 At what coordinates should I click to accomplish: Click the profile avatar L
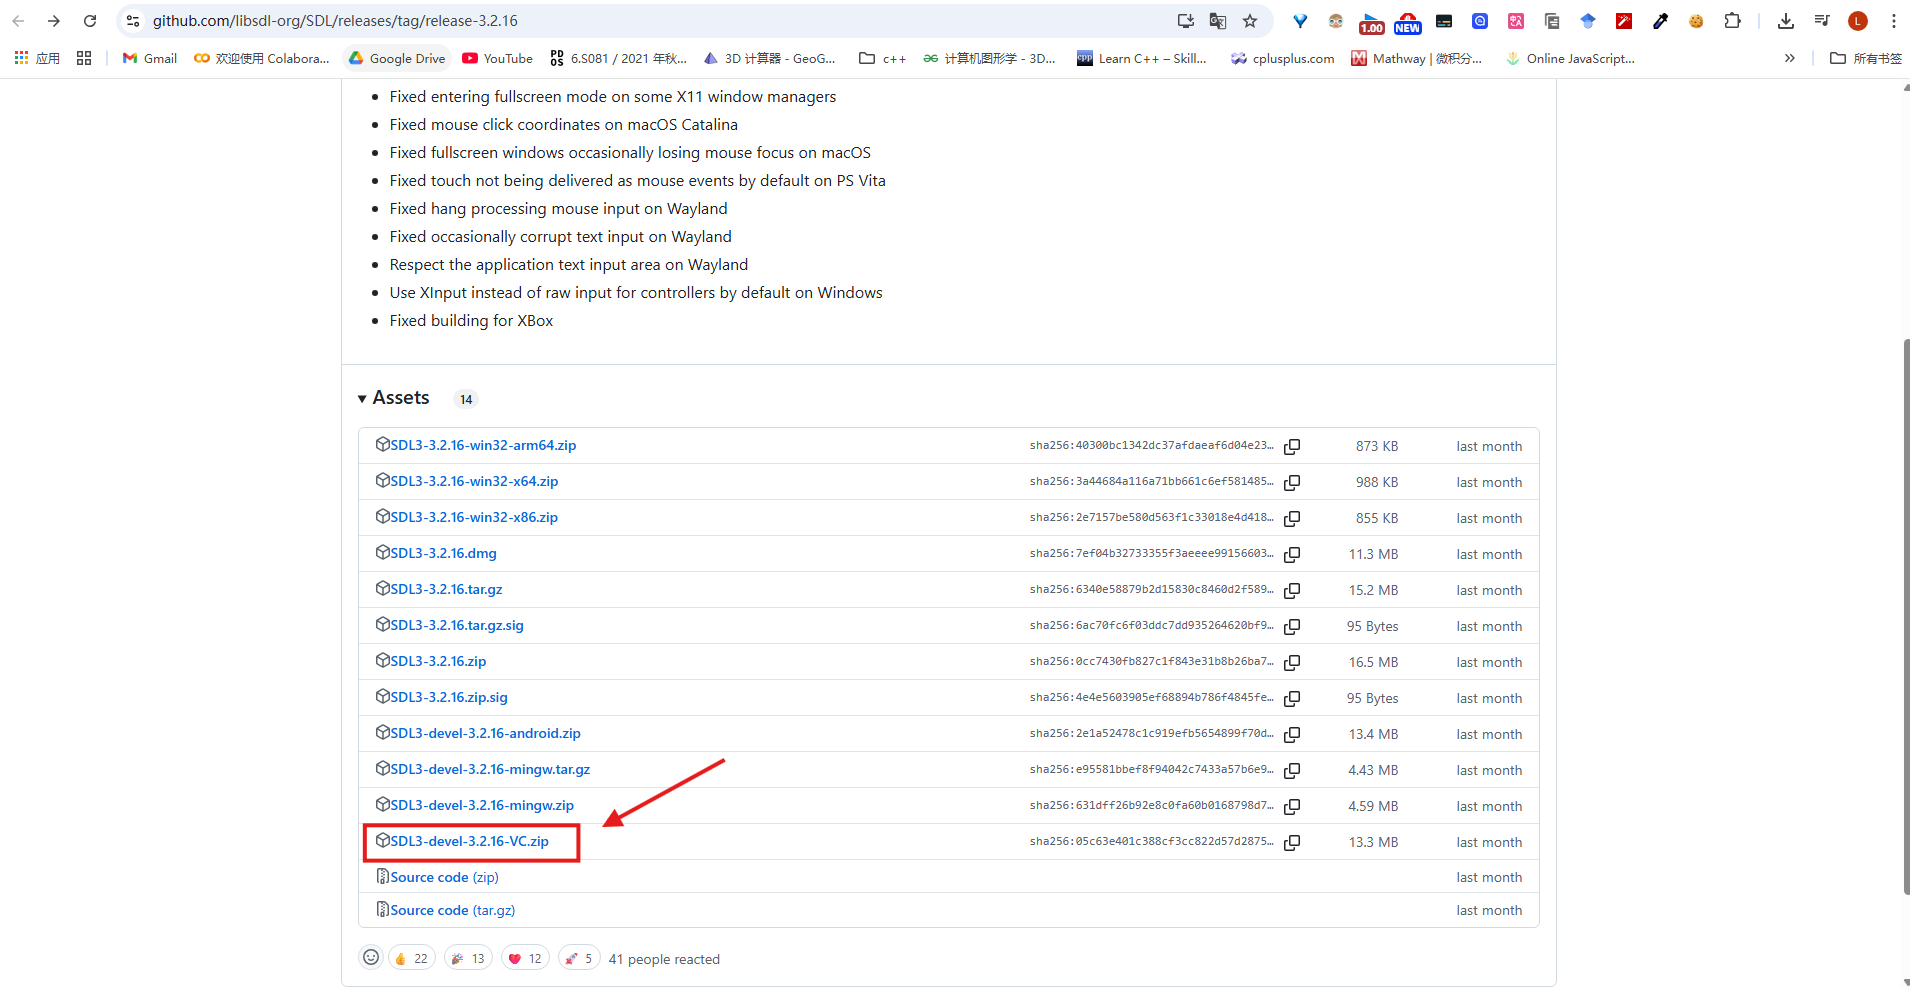pyautogui.click(x=1858, y=20)
